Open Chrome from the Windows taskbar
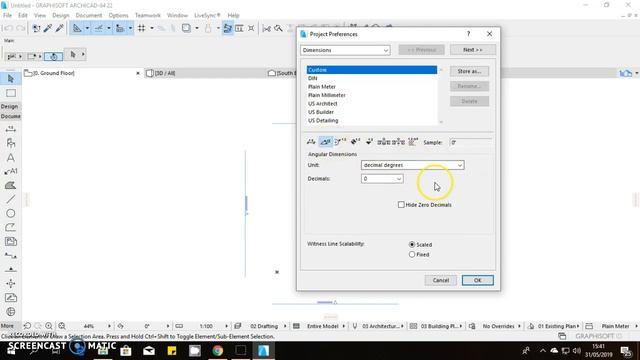The height and width of the screenshot is (360, 640). point(218,351)
